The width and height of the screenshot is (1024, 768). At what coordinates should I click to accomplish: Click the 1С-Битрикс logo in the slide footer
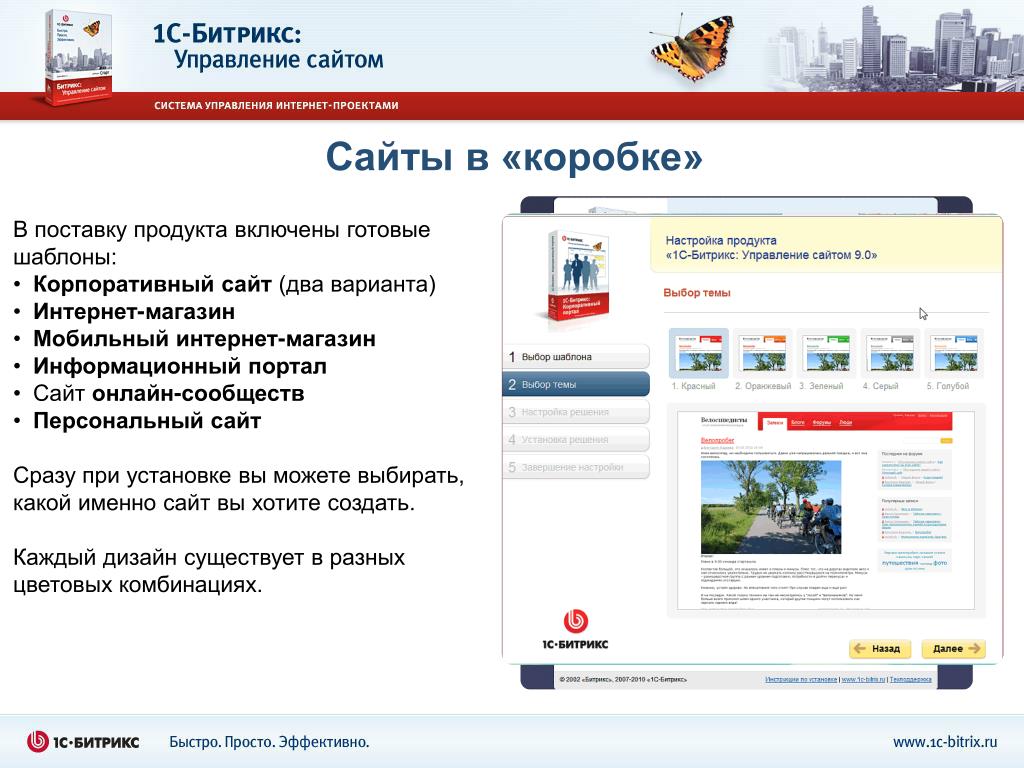(83, 742)
